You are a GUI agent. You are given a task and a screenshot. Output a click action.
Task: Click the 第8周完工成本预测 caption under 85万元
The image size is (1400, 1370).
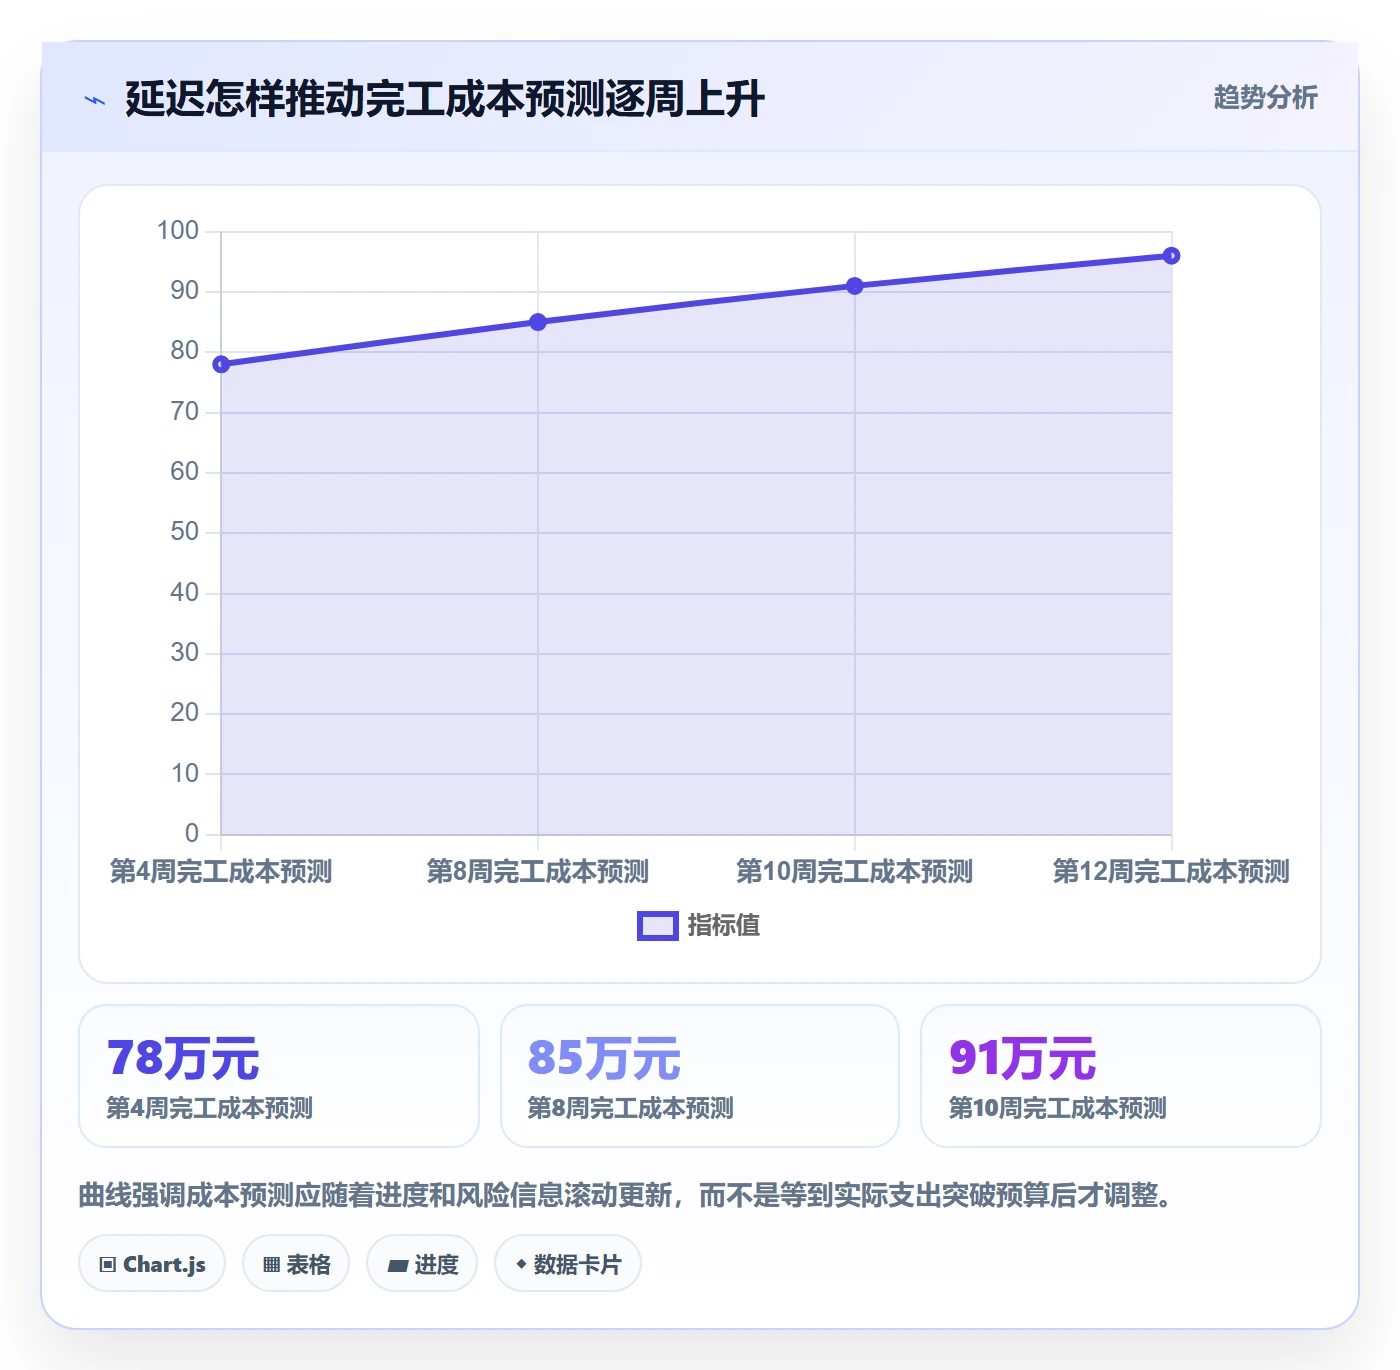tap(631, 1108)
